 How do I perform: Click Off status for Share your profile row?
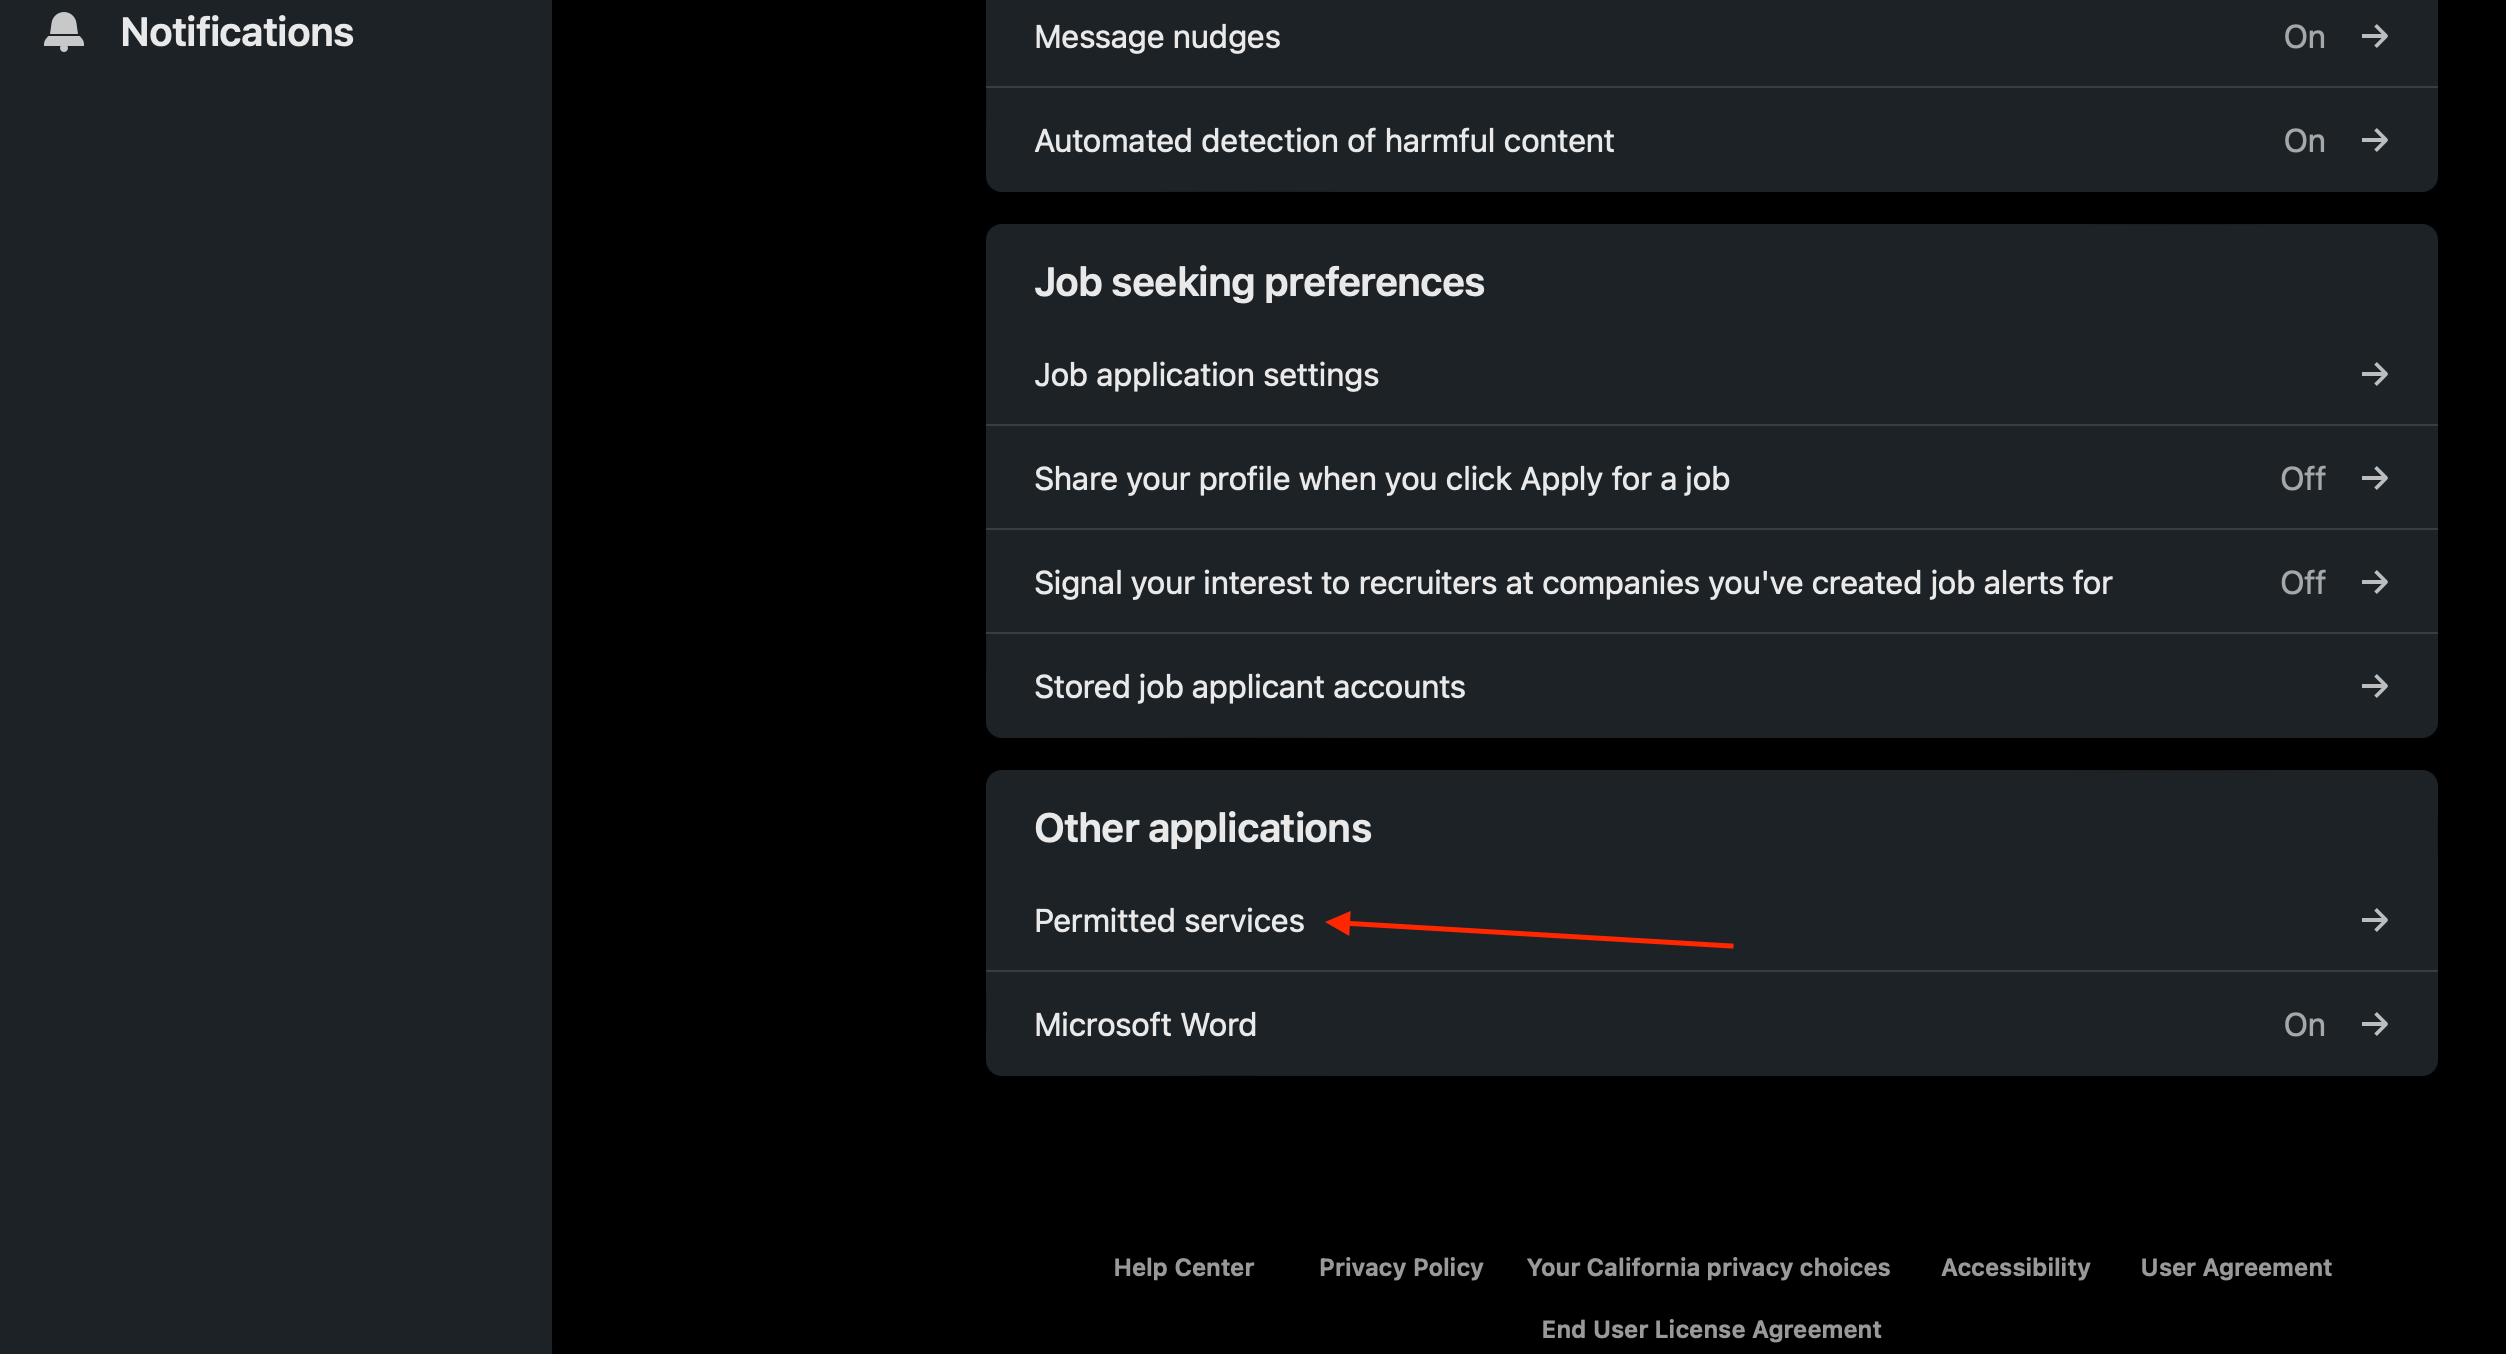tap(2302, 479)
